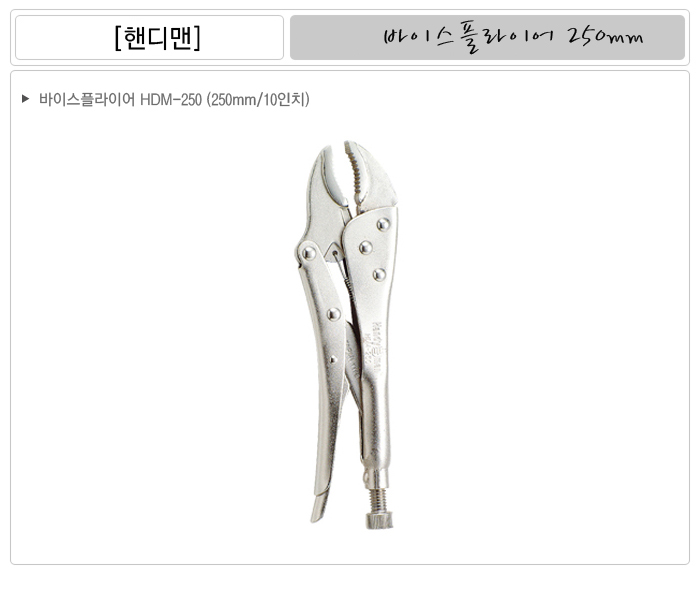The image size is (700, 608).
Task: Click the 바이스플라이어 HDM-250 (250mm/10인치) product text
Action: point(174,99)
